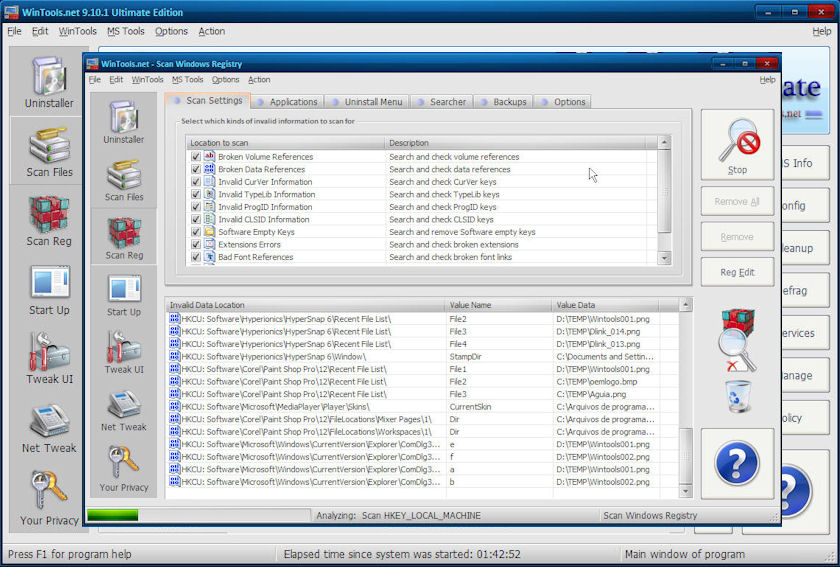Toggle Invalid TypeLib Information checkbox
This screenshot has width=840, height=567.
pyautogui.click(x=196, y=194)
